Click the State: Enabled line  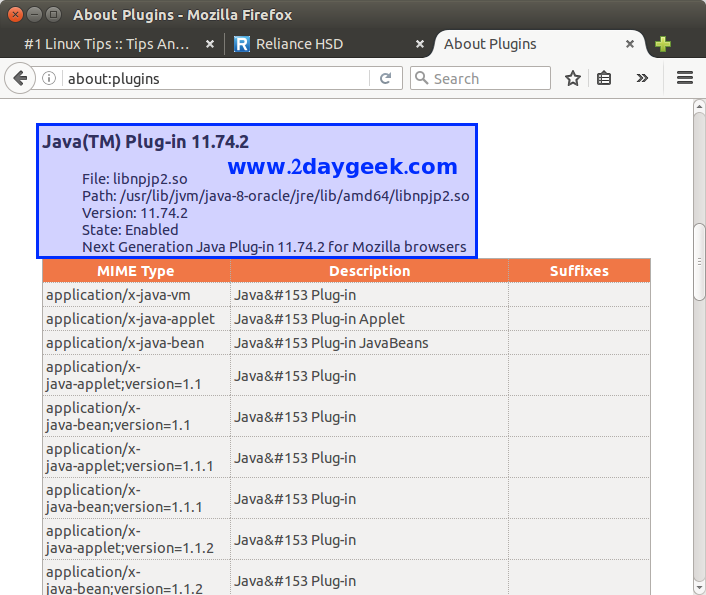[x=130, y=230]
